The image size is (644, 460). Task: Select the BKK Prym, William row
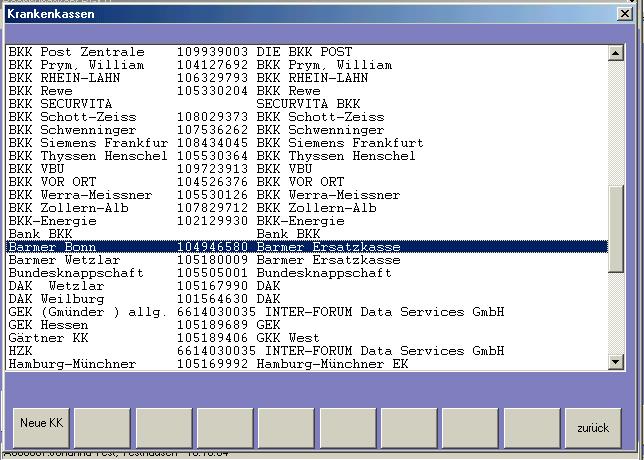tap(307, 65)
